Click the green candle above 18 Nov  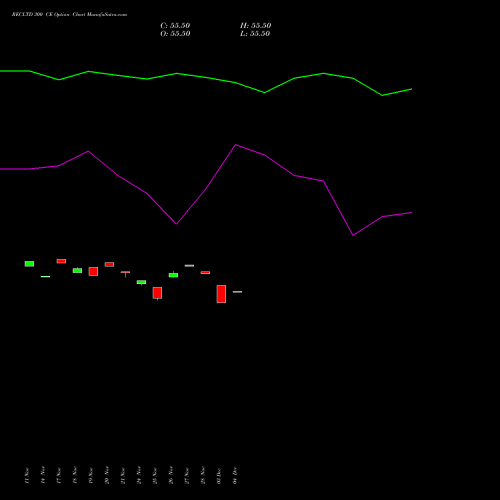point(77,270)
